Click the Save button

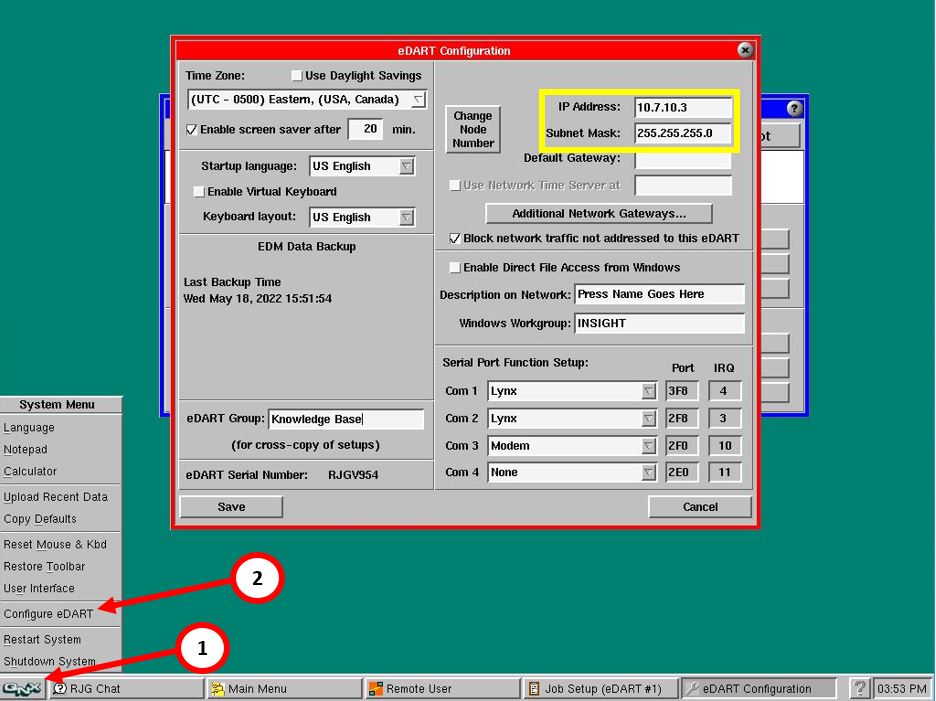click(x=231, y=507)
